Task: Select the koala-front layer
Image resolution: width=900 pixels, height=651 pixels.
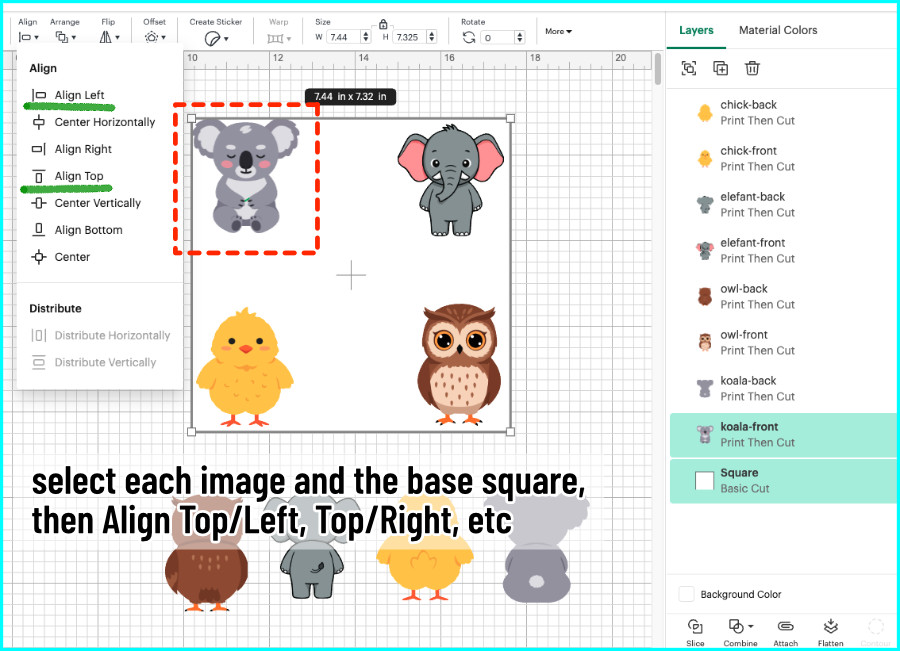Action: pos(783,435)
